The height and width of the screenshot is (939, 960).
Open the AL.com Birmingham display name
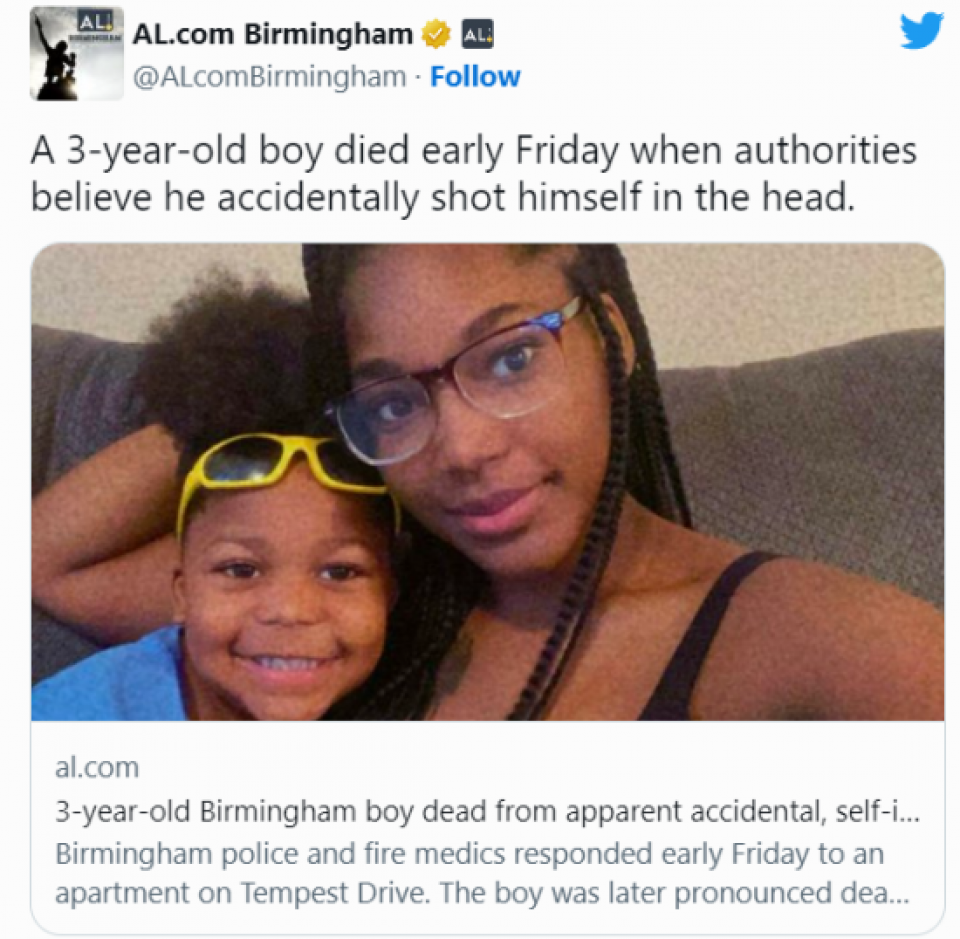coord(273,34)
